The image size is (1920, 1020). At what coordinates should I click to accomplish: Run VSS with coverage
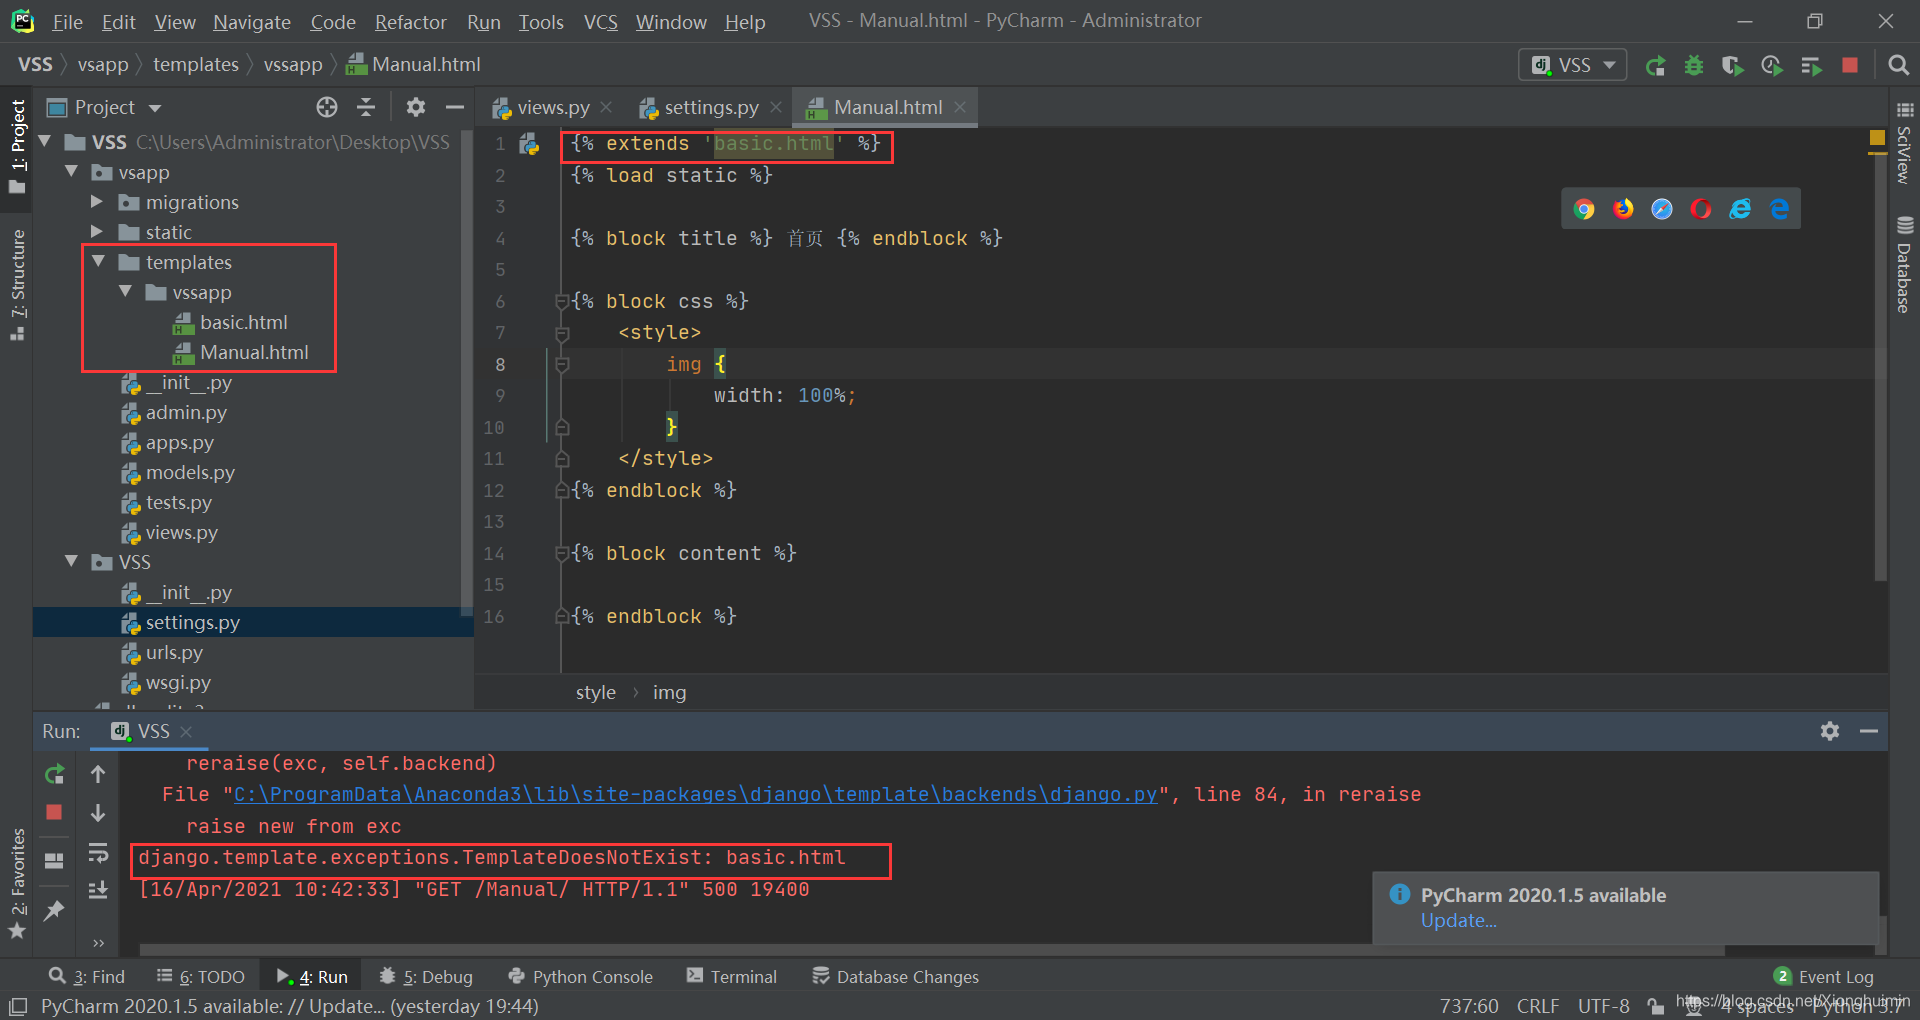click(x=1733, y=66)
